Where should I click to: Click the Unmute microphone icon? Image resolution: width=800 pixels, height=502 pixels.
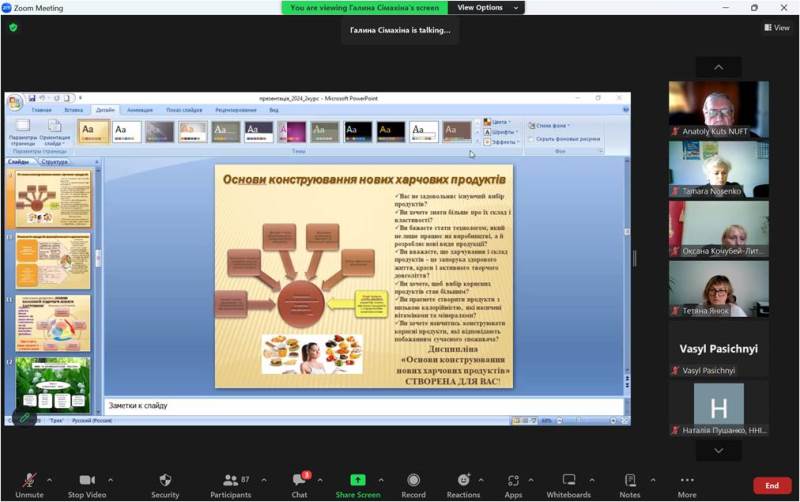tap(29, 480)
